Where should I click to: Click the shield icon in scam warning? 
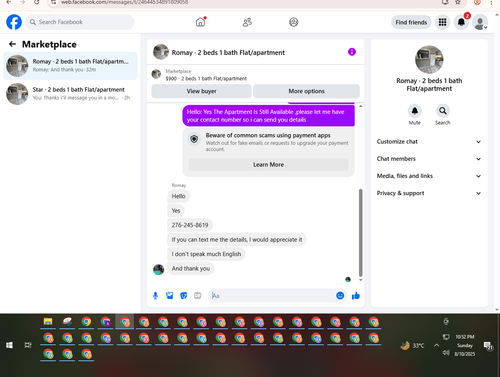[194, 139]
